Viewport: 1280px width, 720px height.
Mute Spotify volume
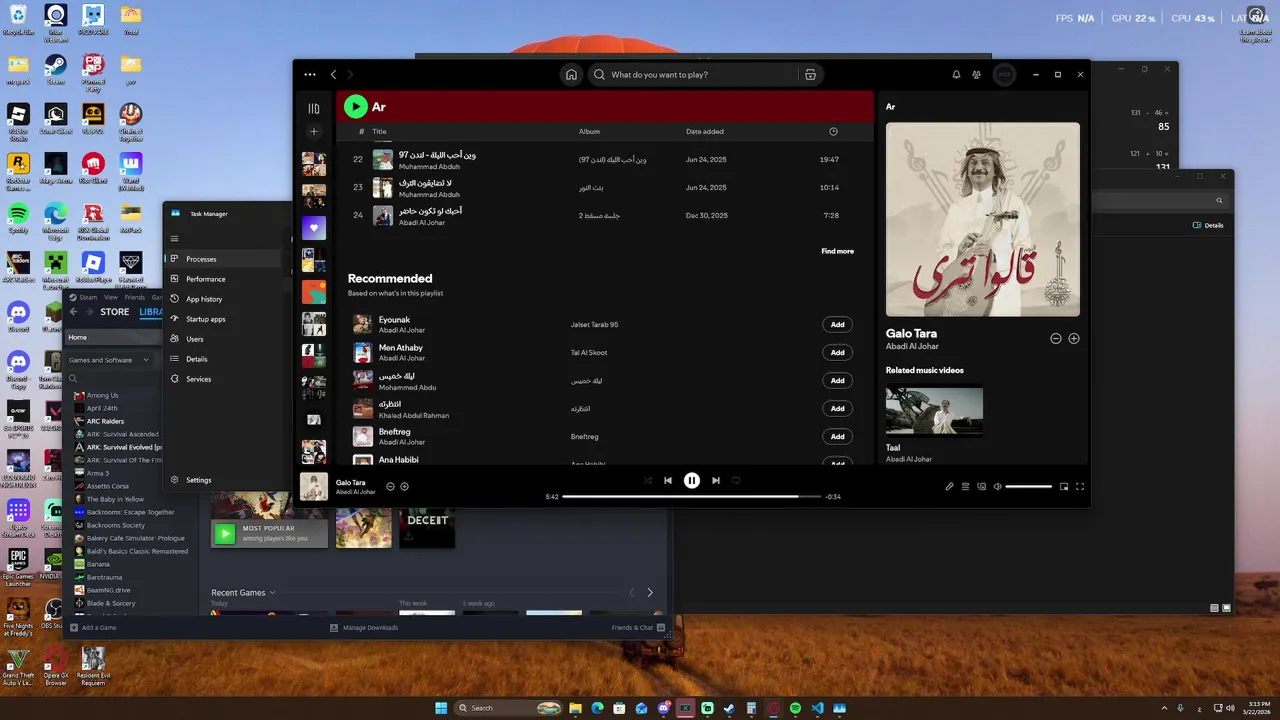(x=997, y=486)
